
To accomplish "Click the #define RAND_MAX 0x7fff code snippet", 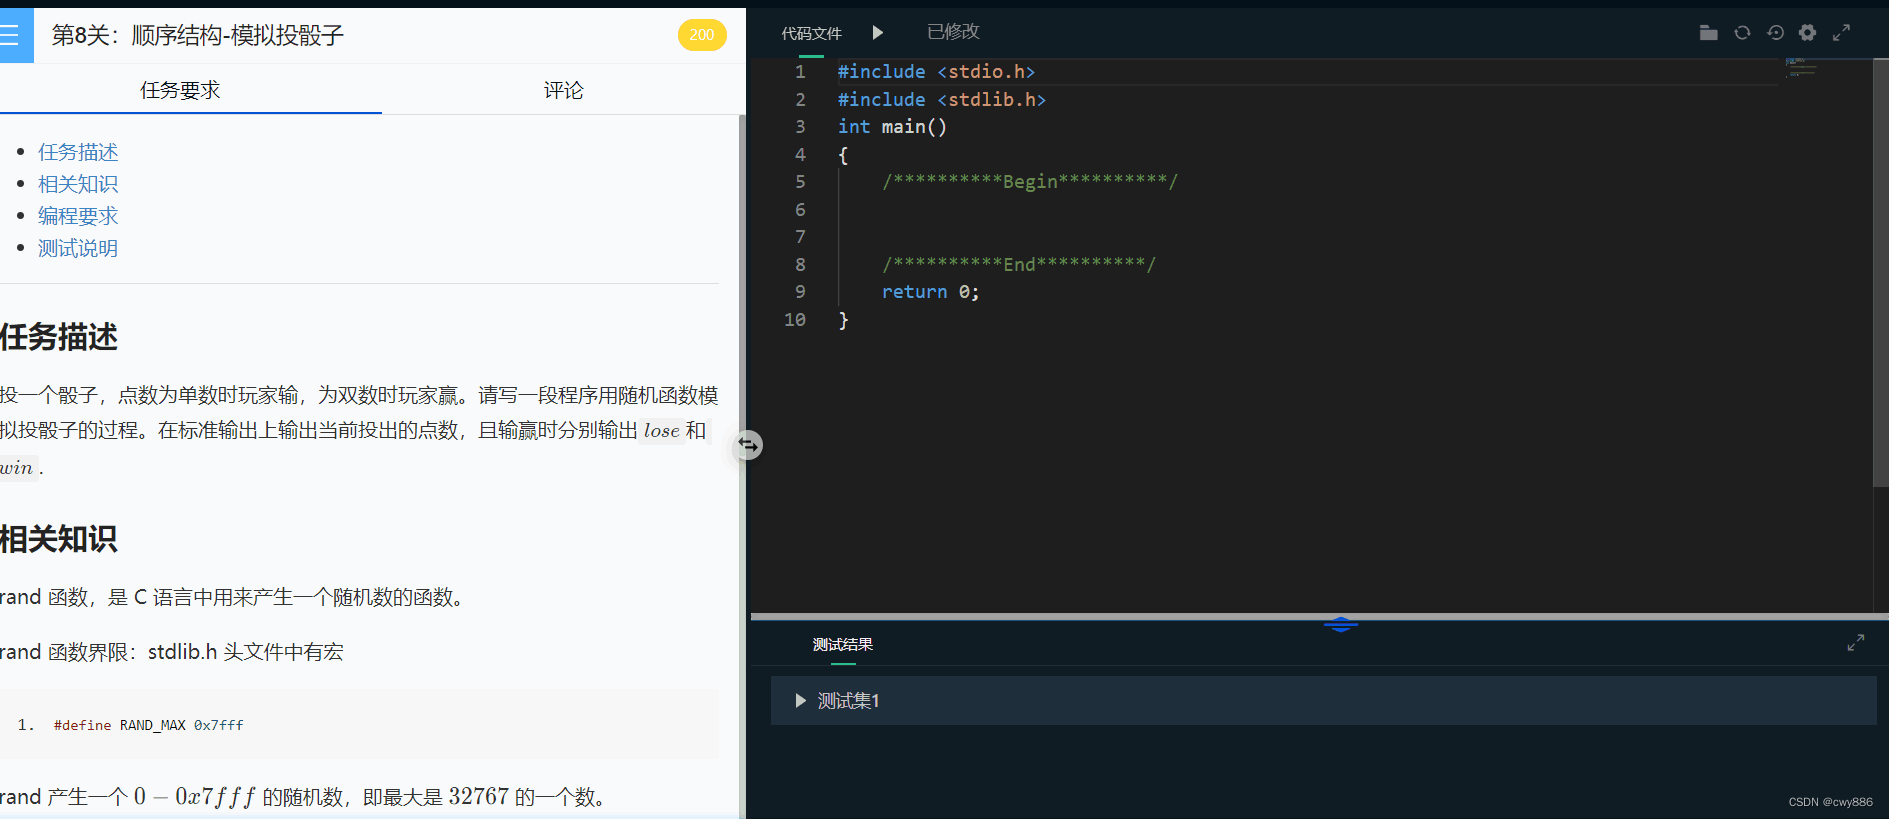I will pyautogui.click(x=149, y=725).
